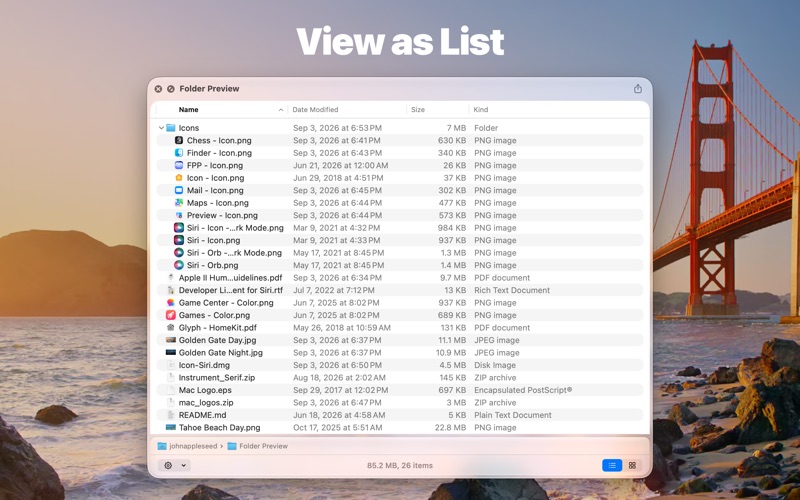This screenshot has width=800, height=500.
Task: Click the Icon - Icon.png file icon
Action: [179, 178]
